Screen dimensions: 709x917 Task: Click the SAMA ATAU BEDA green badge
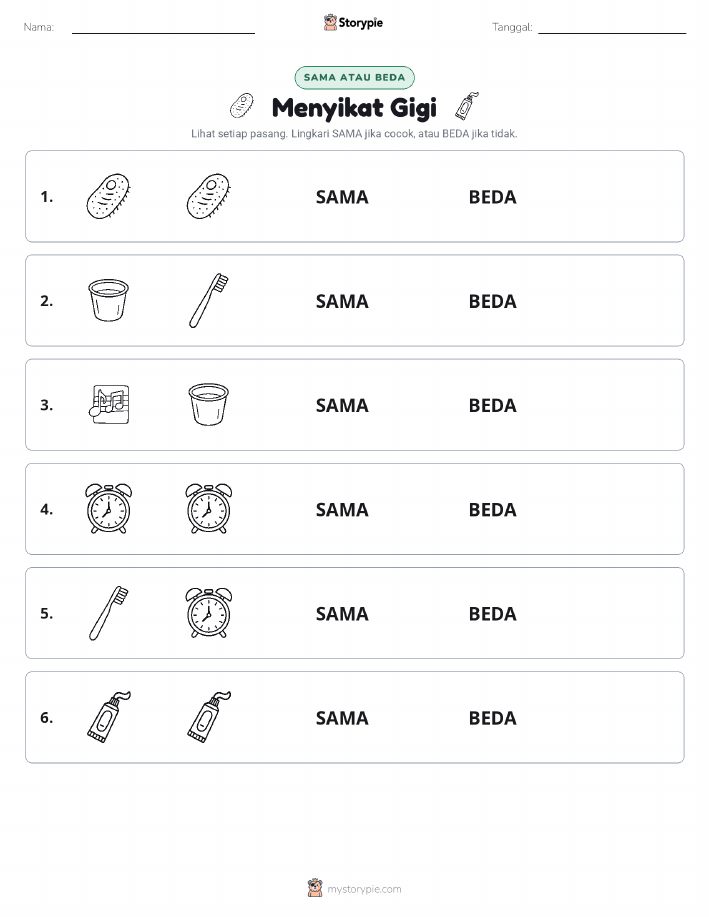click(x=354, y=77)
